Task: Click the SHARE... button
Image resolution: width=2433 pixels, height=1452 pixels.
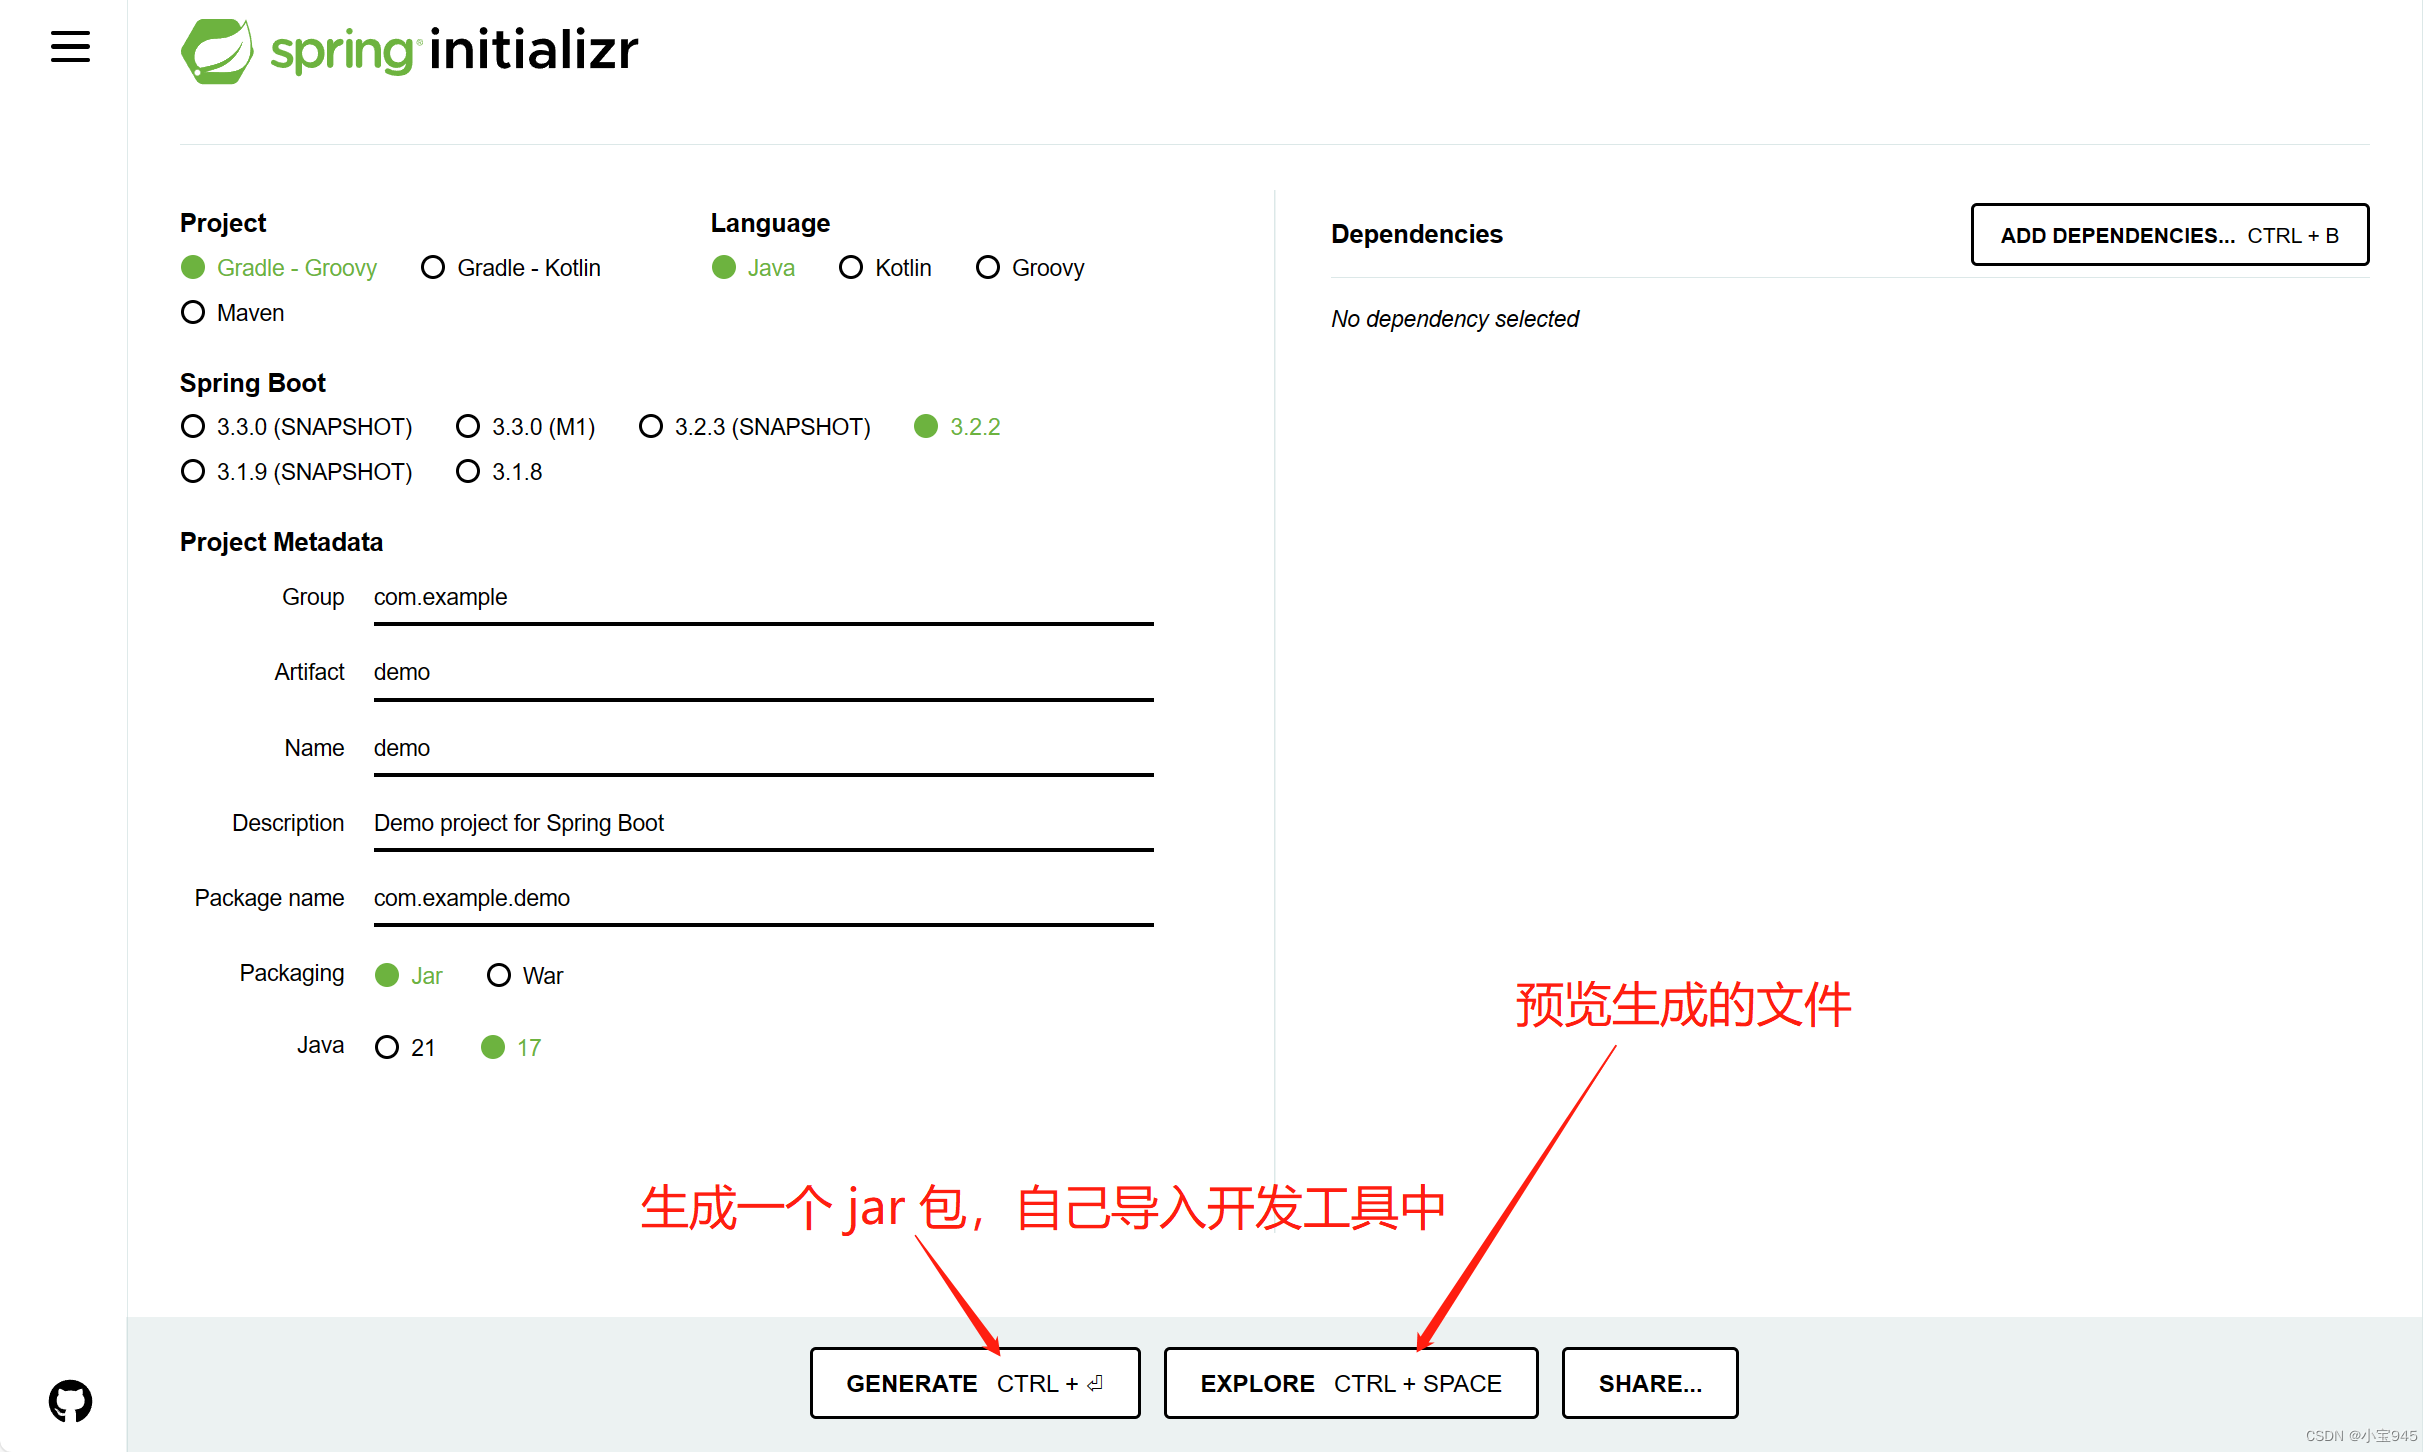Action: tap(1650, 1383)
